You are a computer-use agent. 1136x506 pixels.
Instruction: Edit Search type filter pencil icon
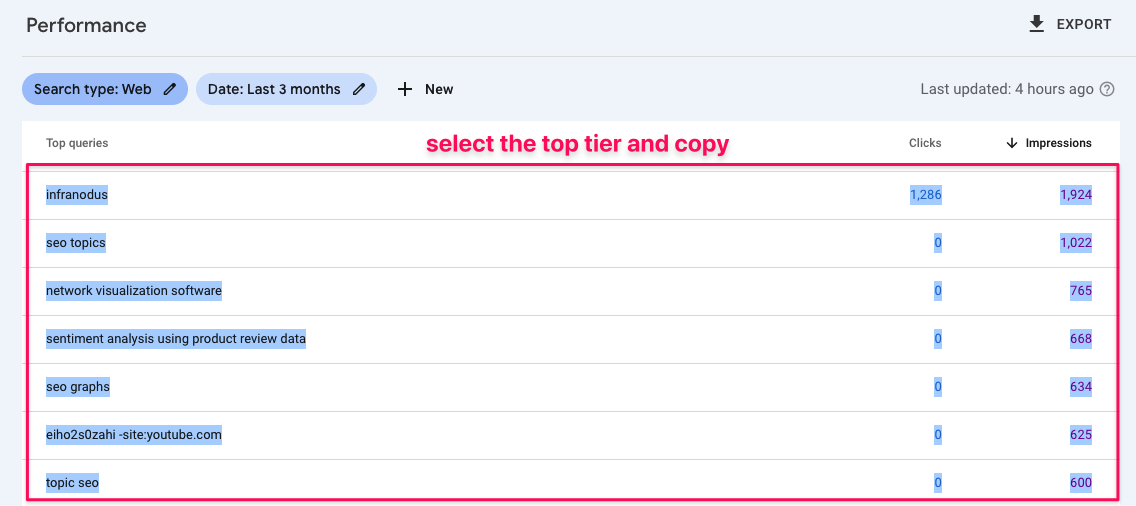[170, 89]
